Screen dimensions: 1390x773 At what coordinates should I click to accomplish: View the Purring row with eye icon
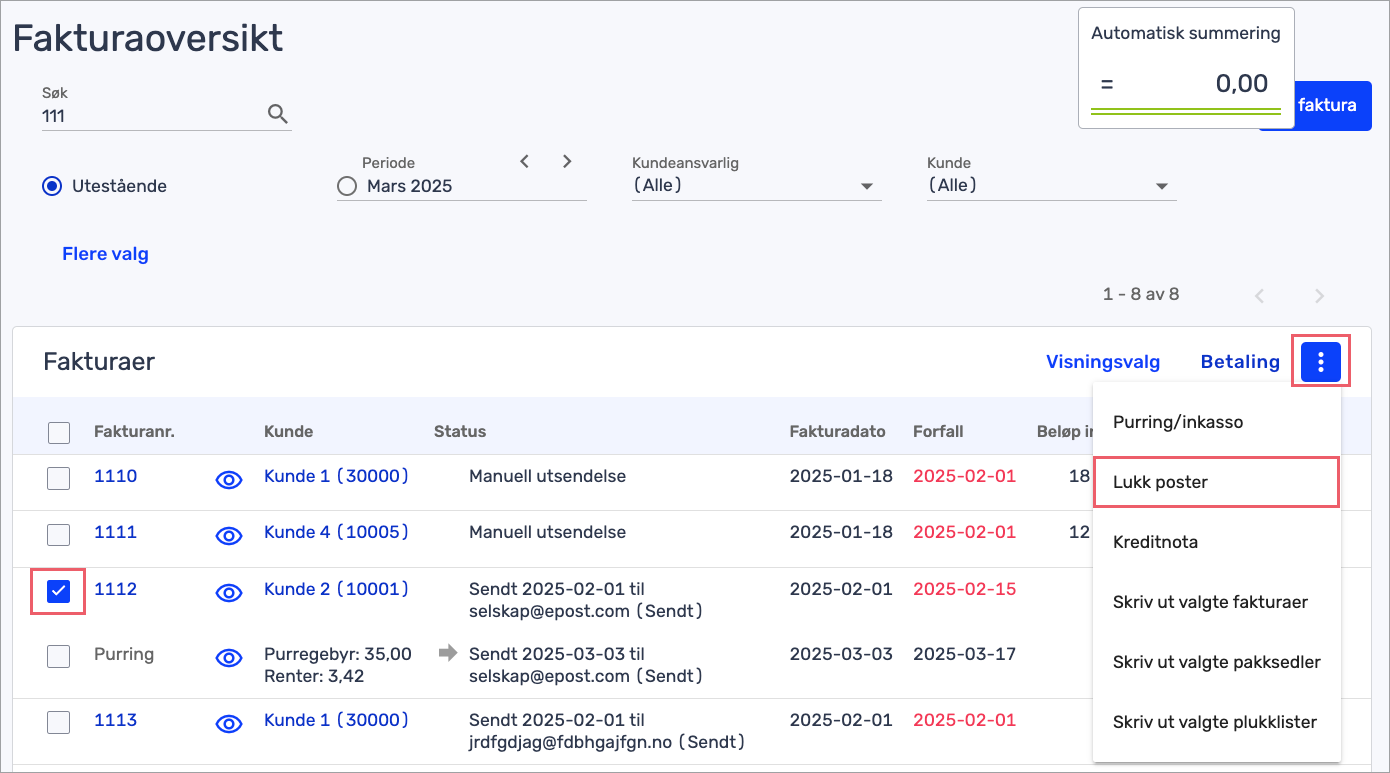[229, 657]
